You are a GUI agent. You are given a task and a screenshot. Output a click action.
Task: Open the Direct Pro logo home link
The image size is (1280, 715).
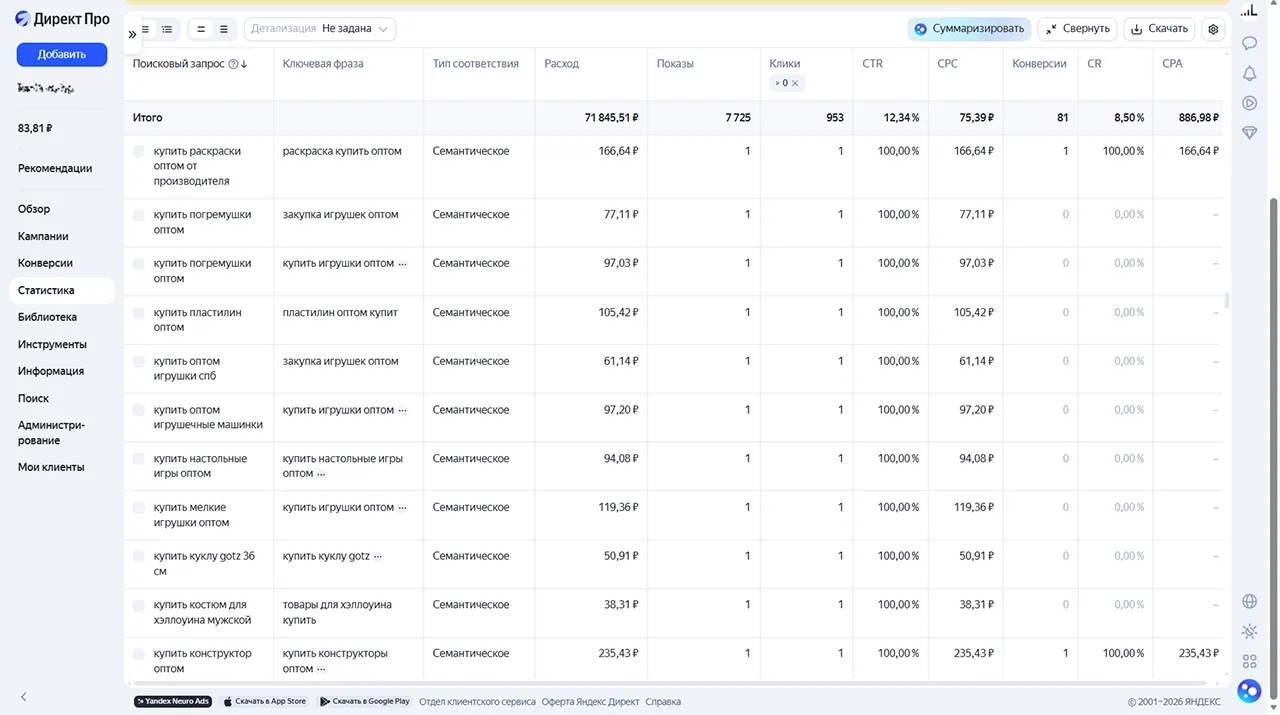pyautogui.click(x=62, y=19)
